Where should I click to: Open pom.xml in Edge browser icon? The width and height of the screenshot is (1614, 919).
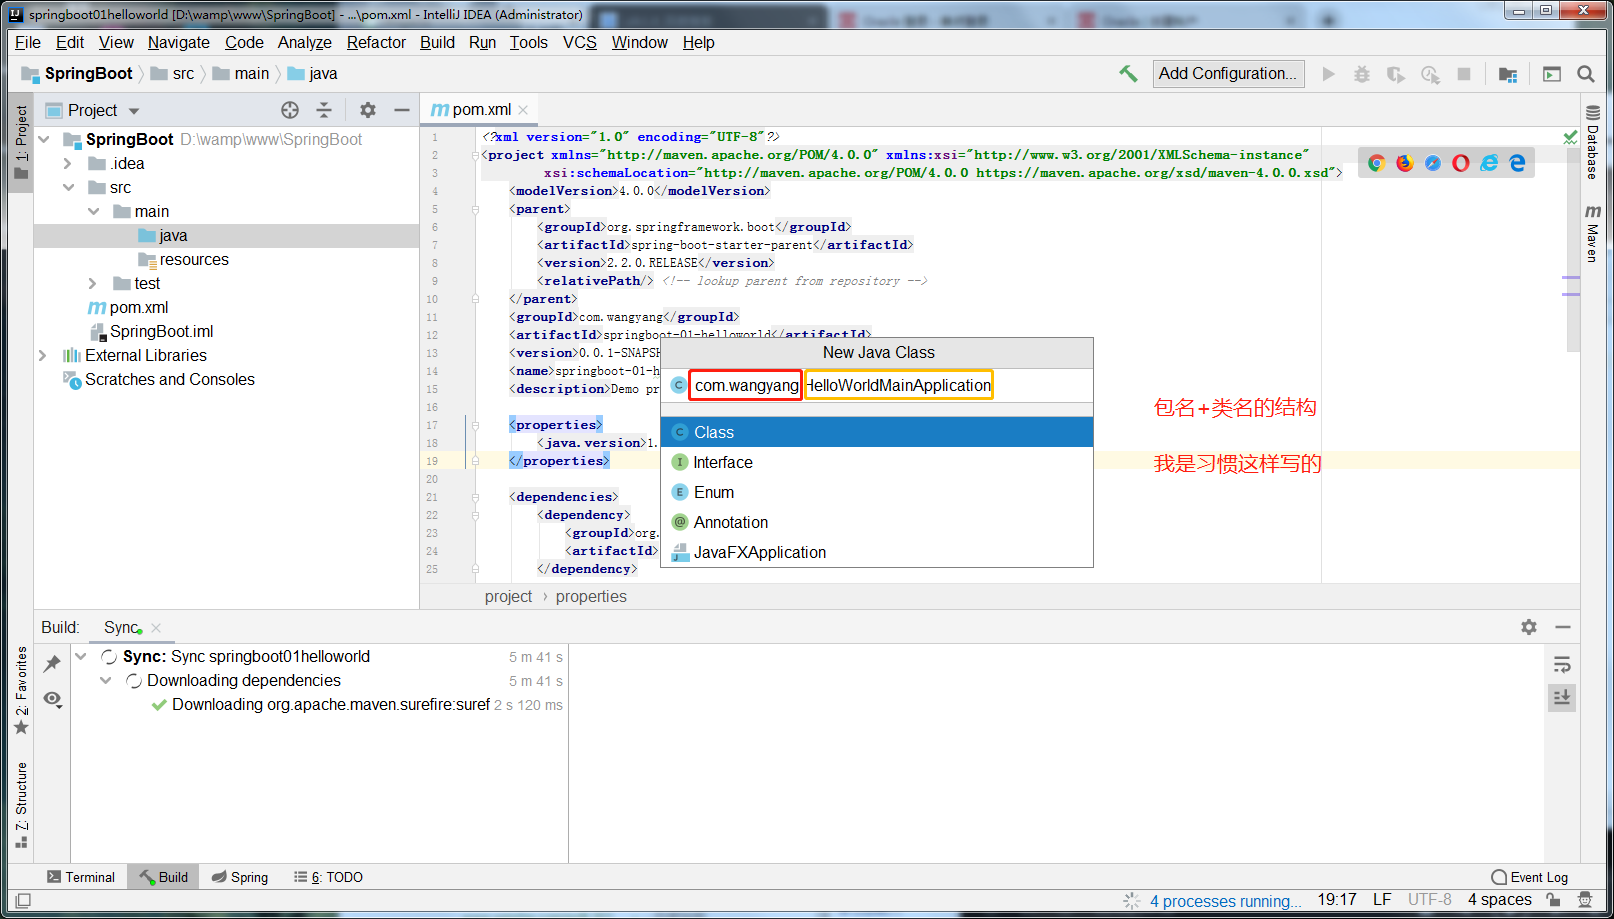pyautogui.click(x=1517, y=163)
